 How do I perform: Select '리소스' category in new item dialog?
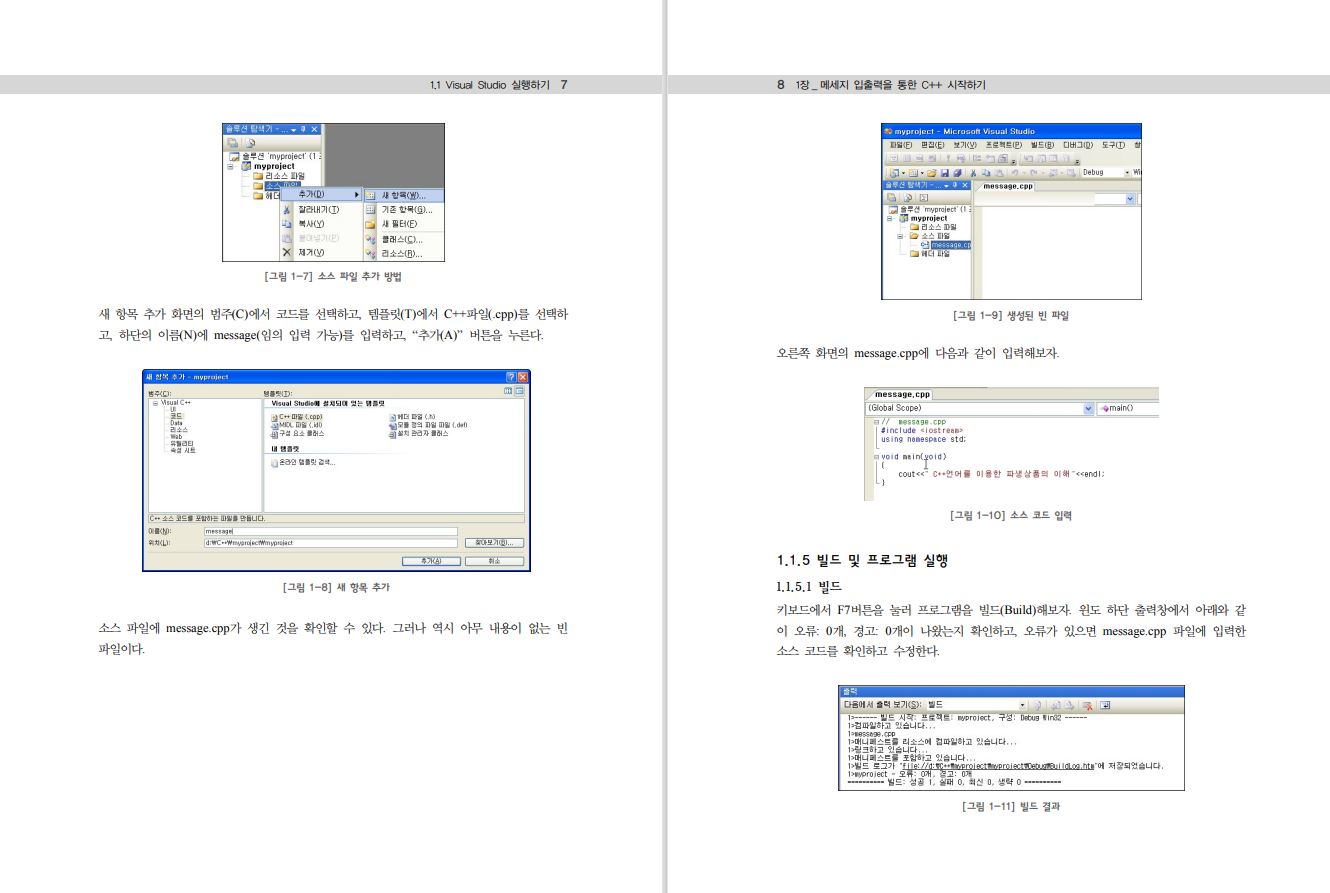[178, 430]
